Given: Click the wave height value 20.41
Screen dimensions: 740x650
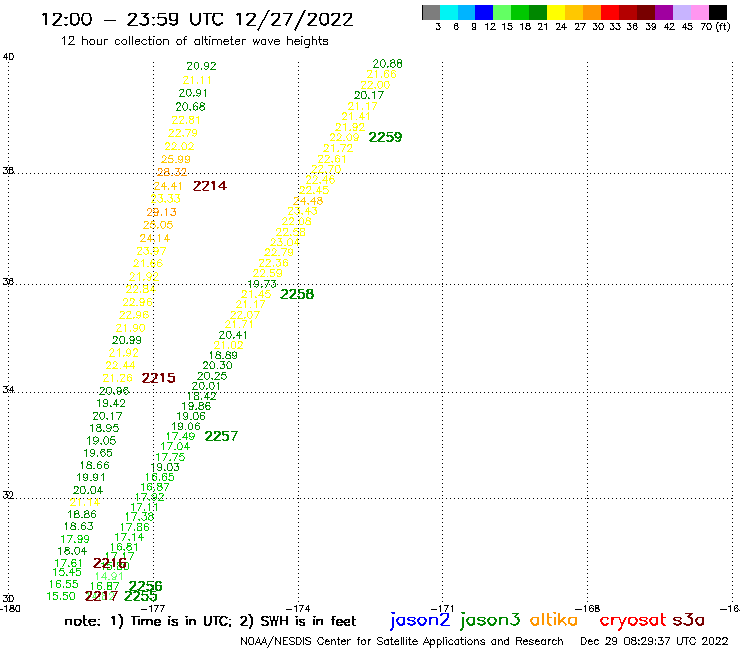Looking at the screenshot, I should coord(233,335).
